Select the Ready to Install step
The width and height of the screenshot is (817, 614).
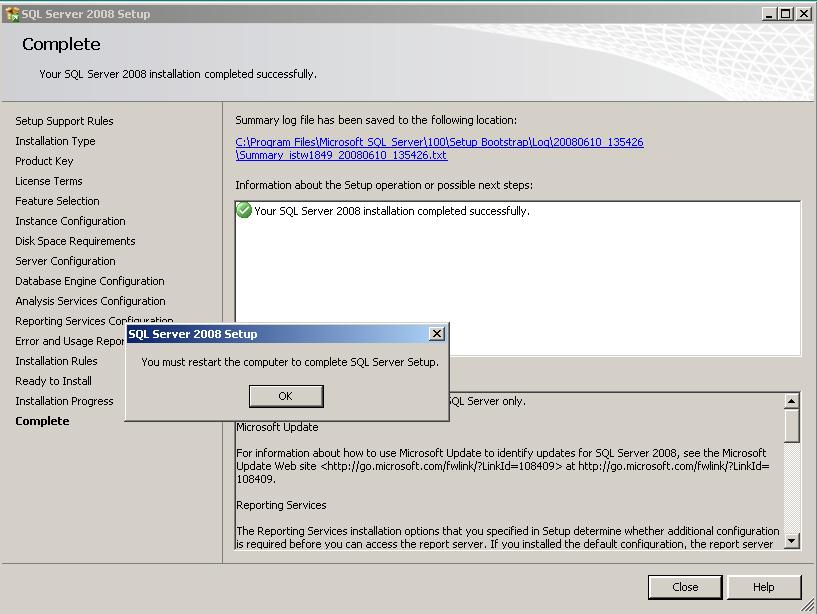click(x=53, y=381)
